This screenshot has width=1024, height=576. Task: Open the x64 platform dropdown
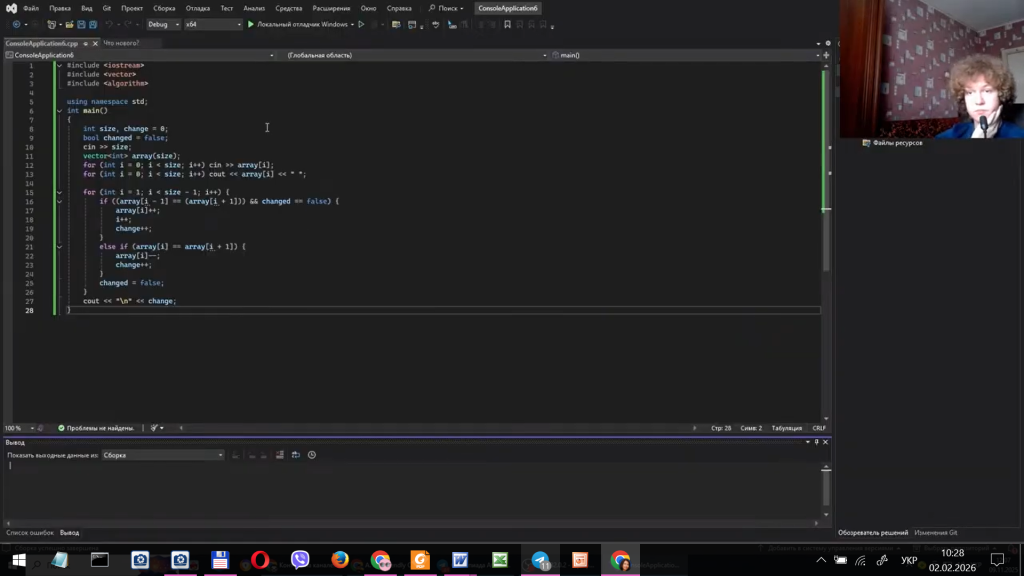[x=212, y=24]
